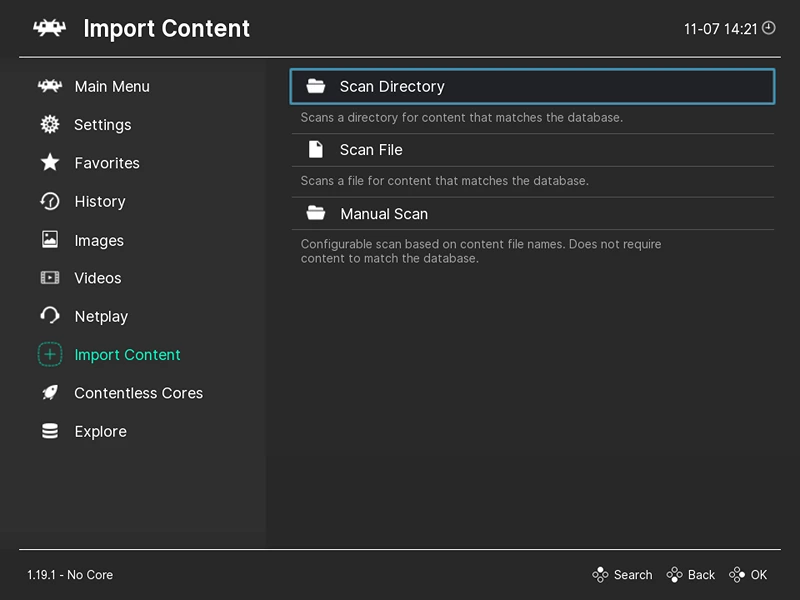This screenshot has width=800, height=600.
Task: Click the Contentless Cores rocket icon
Action: click(49, 392)
